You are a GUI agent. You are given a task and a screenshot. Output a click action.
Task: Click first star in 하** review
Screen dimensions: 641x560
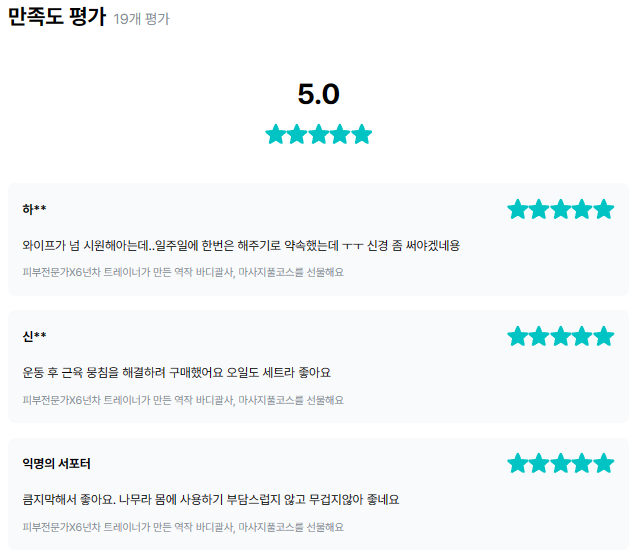click(x=518, y=209)
